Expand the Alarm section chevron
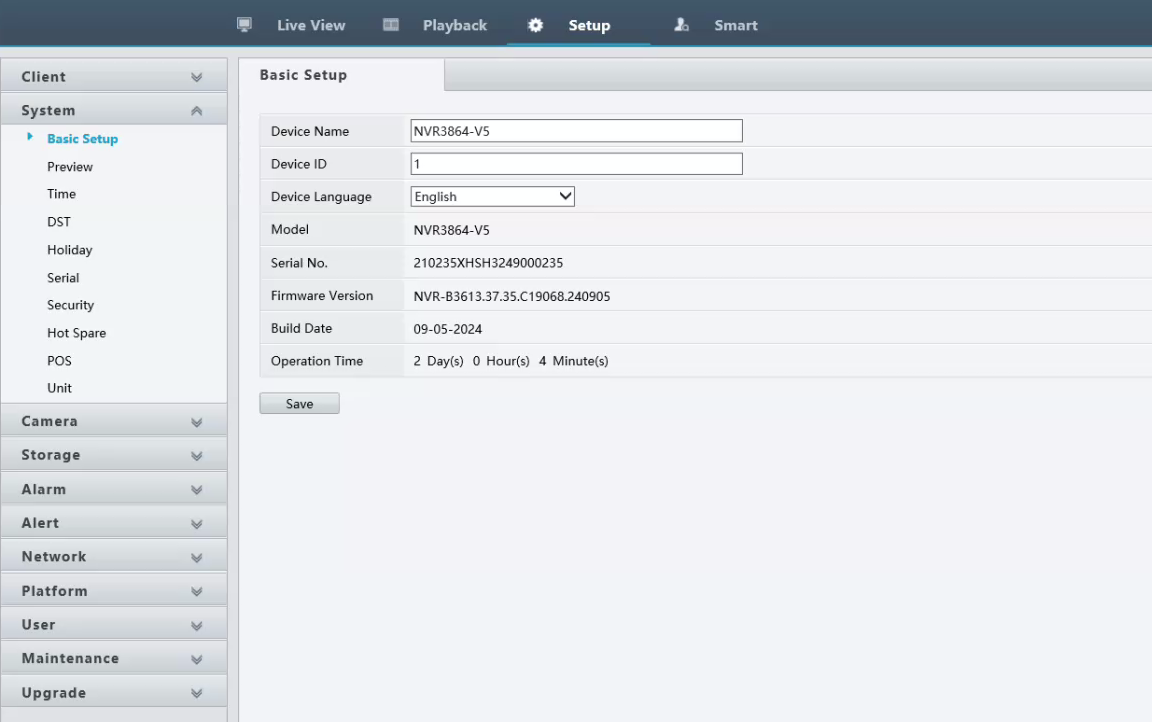 [196, 490]
